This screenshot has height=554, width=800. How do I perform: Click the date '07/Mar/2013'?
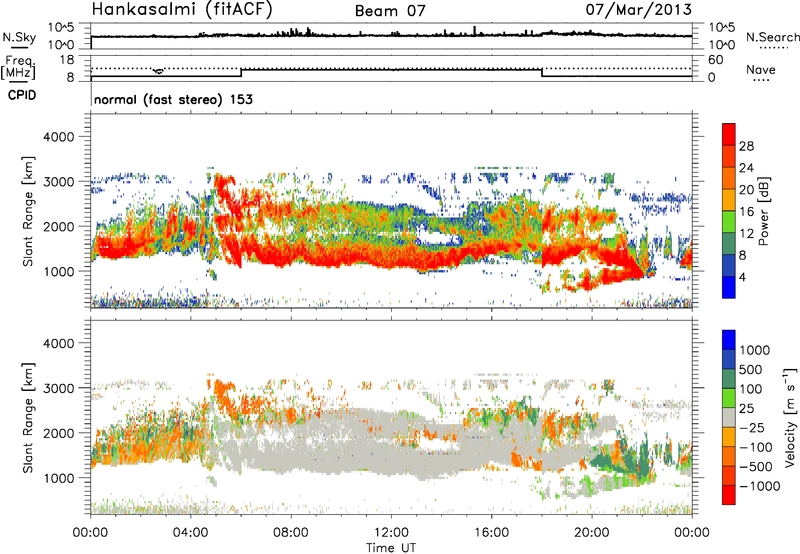[639, 9]
